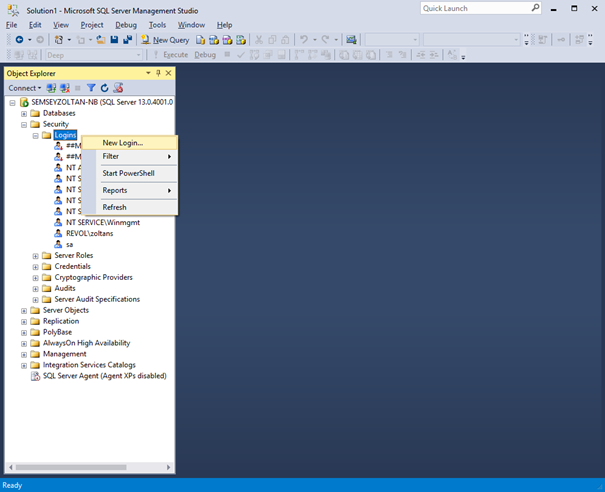Screen dimensions: 605x492
Task: Expand the Databases folder node
Action: pyautogui.click(x=24, y=113)
